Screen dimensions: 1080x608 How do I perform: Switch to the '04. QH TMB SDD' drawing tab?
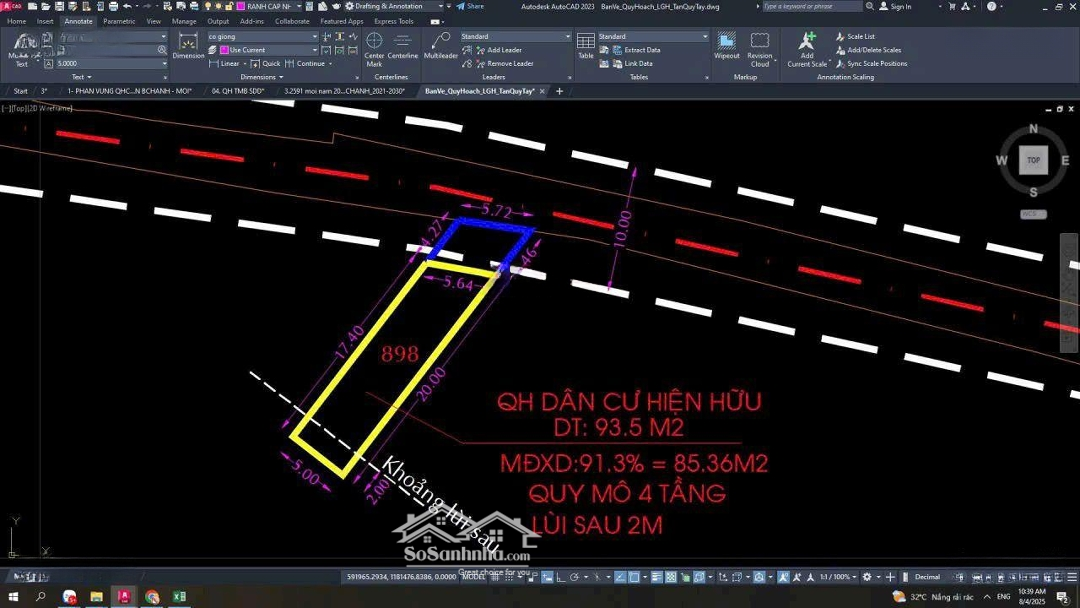pyautogui.click(x=238, y=91)
